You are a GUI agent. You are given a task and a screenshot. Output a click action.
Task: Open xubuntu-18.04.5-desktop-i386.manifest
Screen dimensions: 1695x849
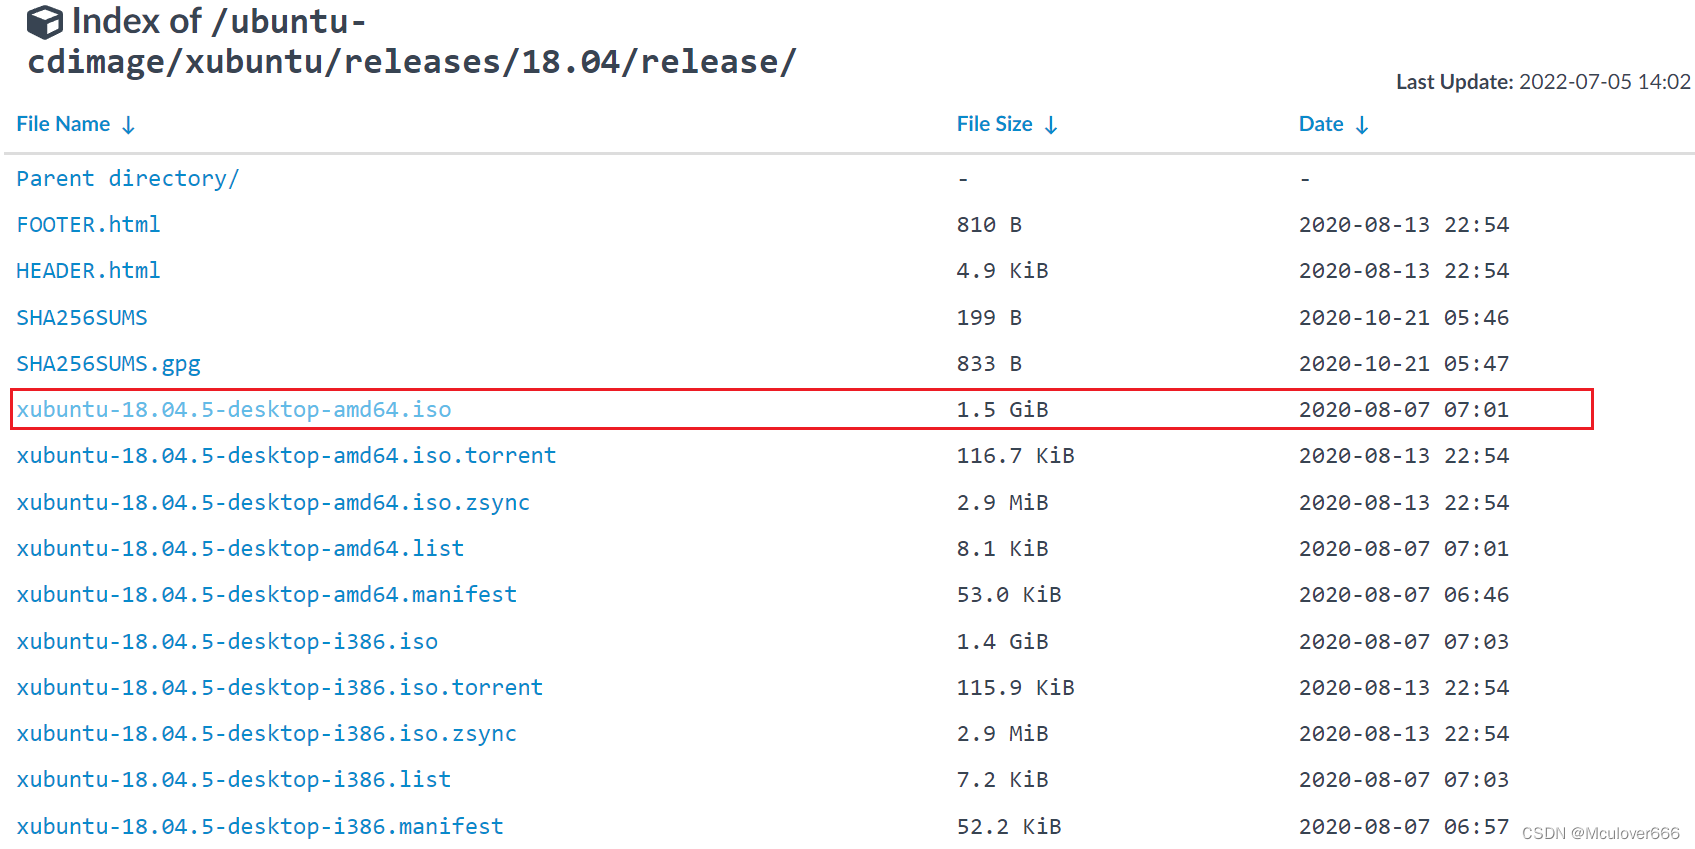coord(260,827)
